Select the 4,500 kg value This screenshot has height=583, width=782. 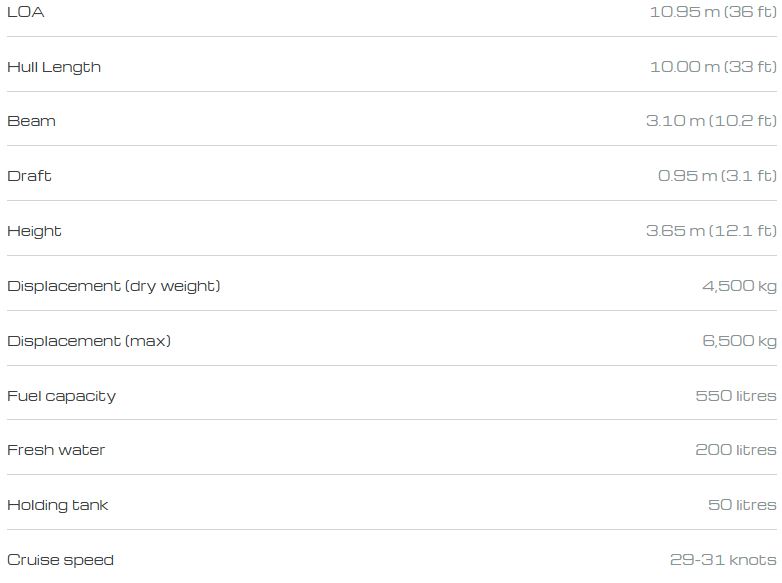(739, 286)
